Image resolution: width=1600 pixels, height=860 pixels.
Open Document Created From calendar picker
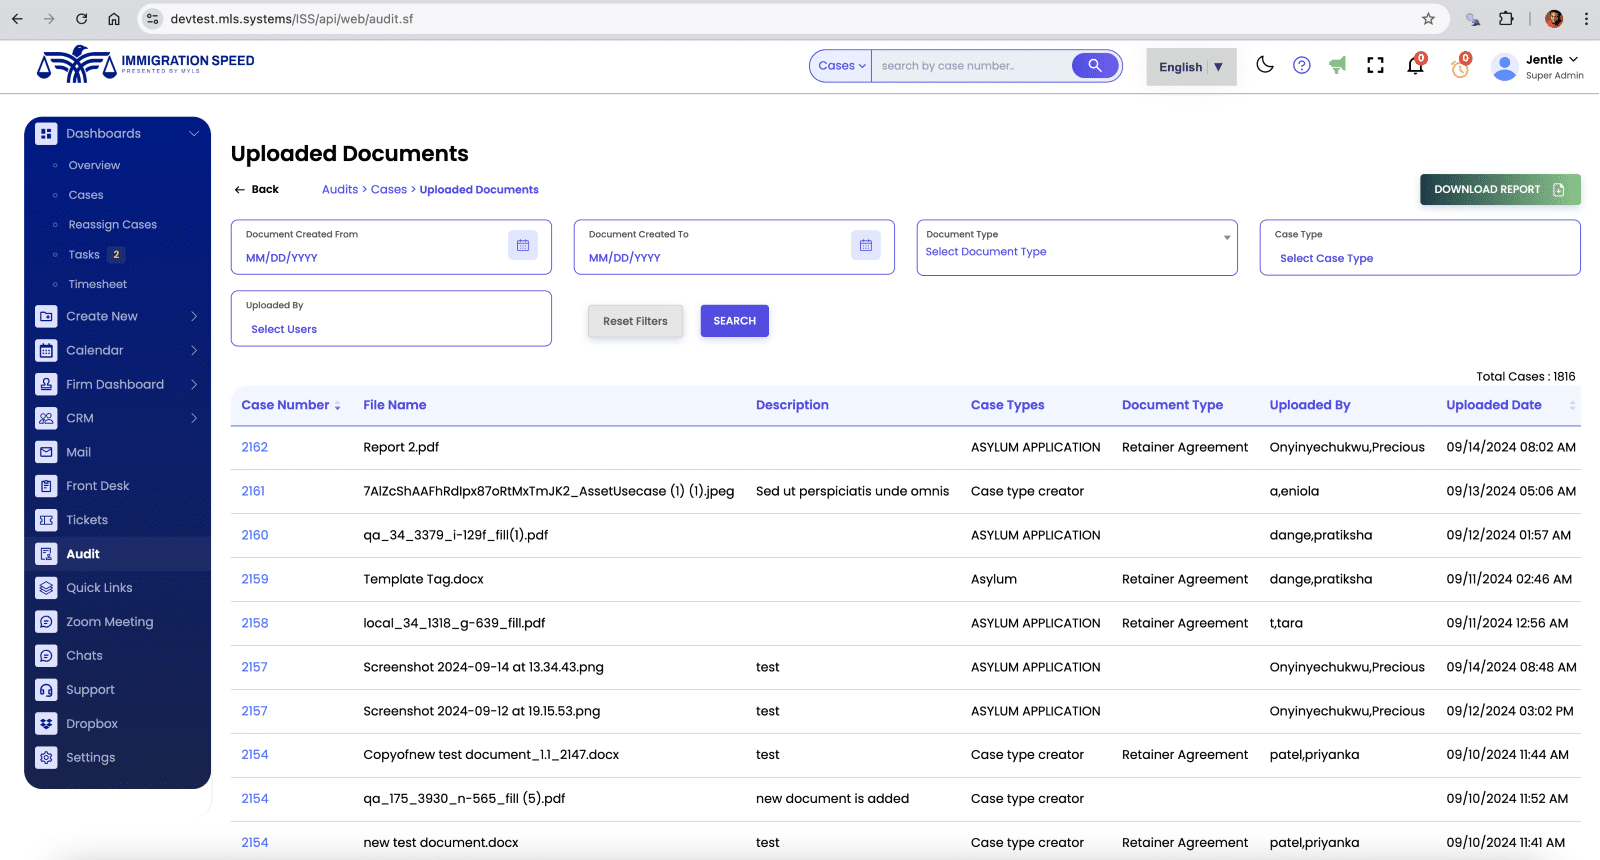coord(523,245)
